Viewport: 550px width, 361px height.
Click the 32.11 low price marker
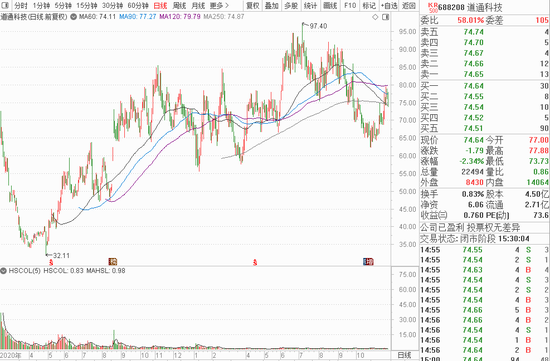click(x=61, y=255)
